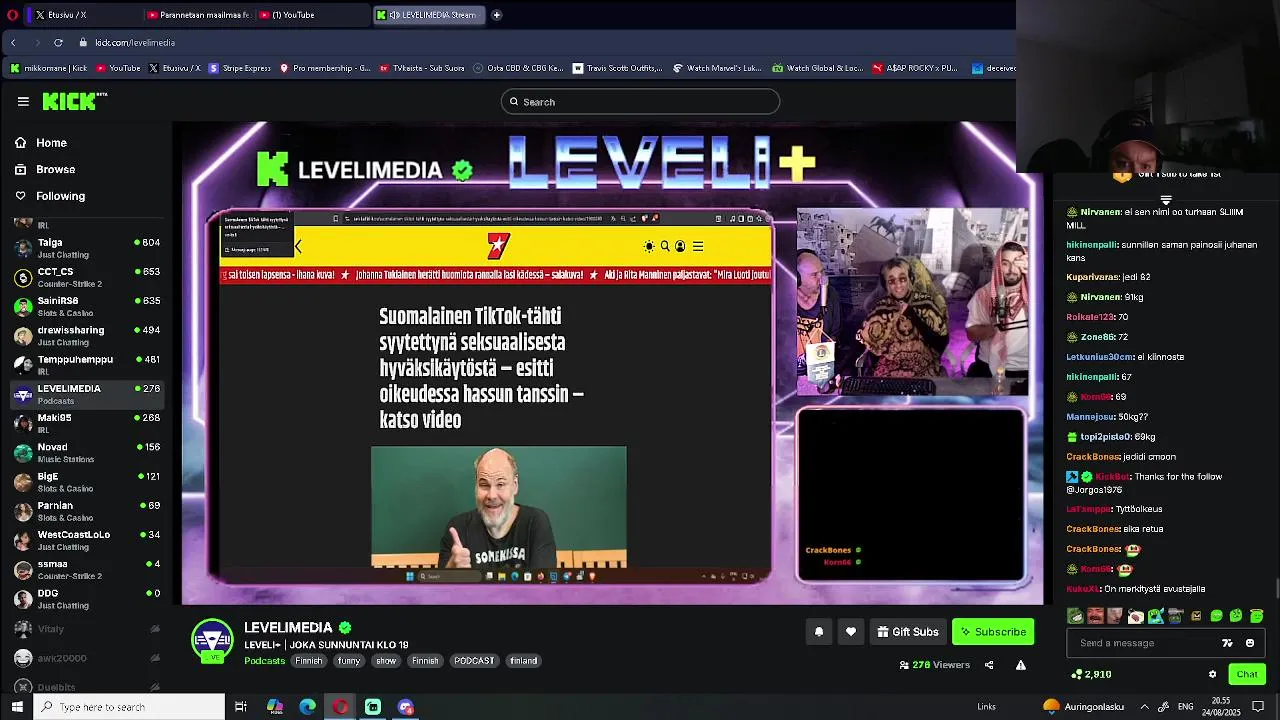Open the Windows Start menu
Image resolution: width=1280 pixels, height=720 pixels.
click(x=17, y=707)
